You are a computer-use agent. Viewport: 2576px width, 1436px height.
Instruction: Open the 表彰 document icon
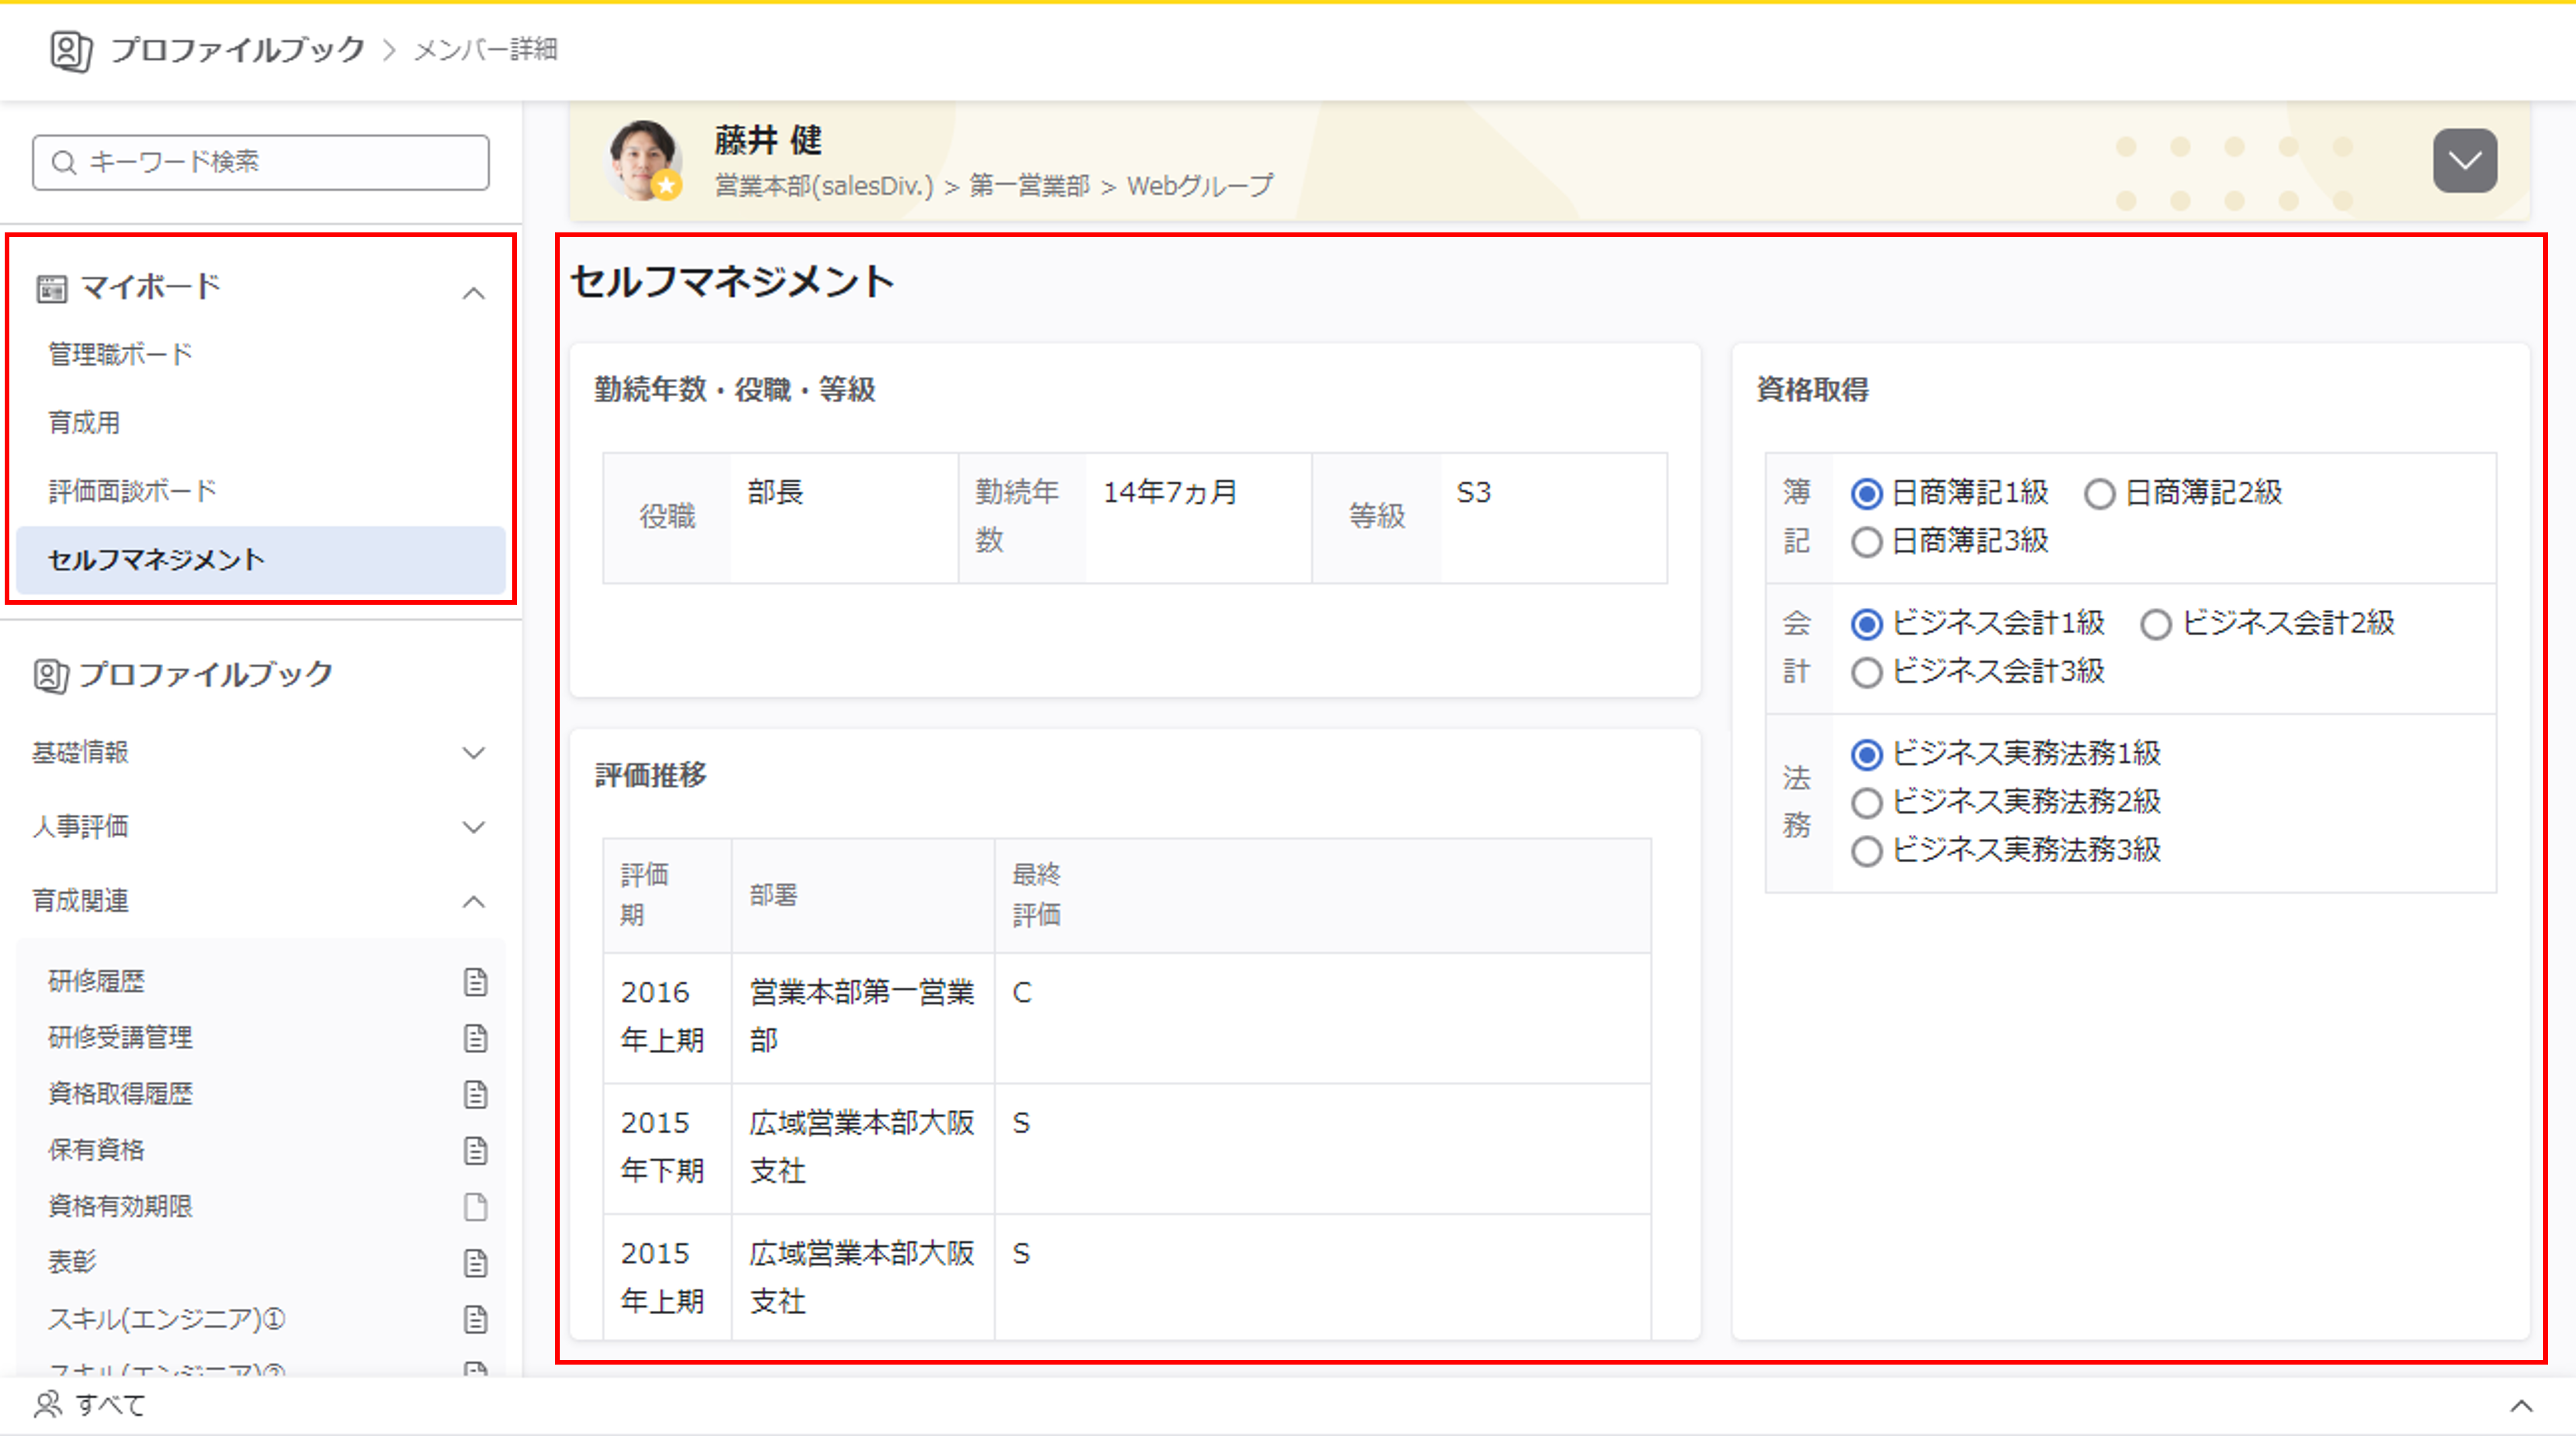pos(477,1261)
